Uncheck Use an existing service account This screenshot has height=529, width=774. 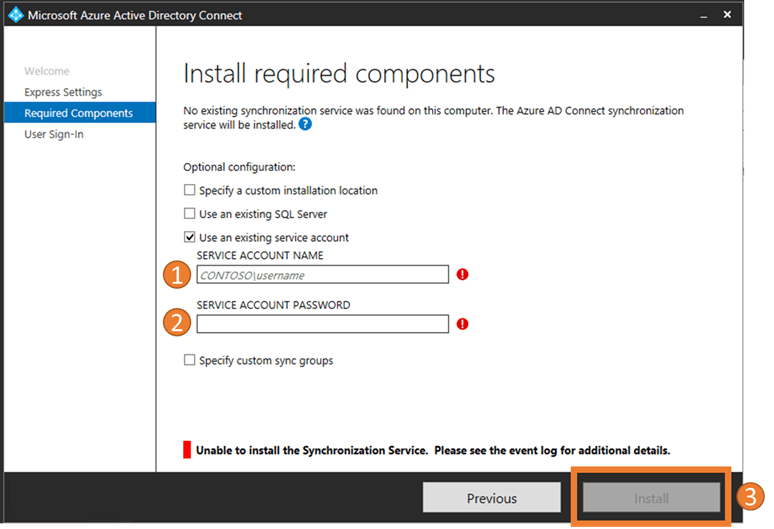pyautogui.click(x=190, y=237)
